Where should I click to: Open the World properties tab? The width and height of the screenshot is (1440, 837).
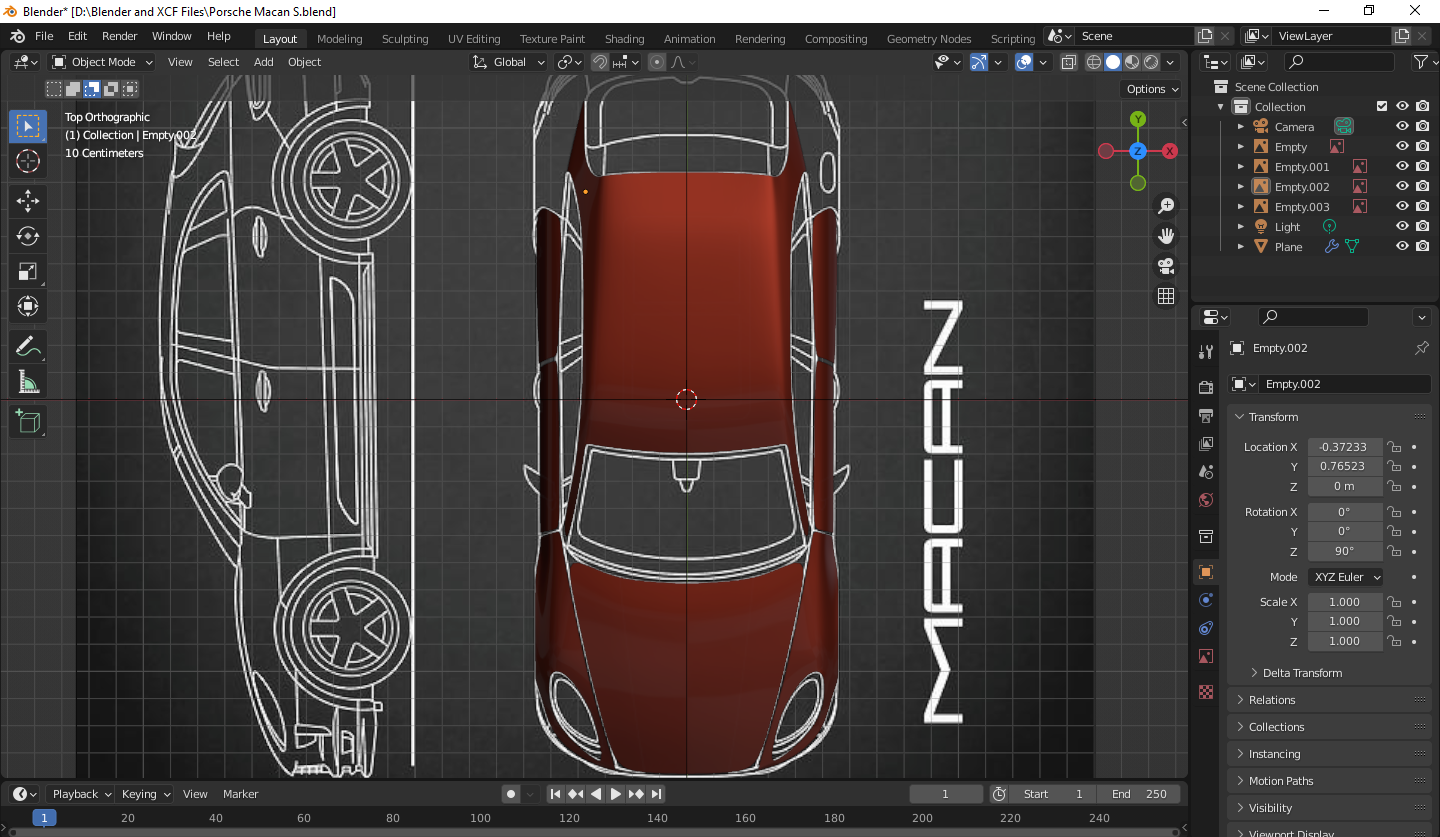click(x=1206, y=499)
